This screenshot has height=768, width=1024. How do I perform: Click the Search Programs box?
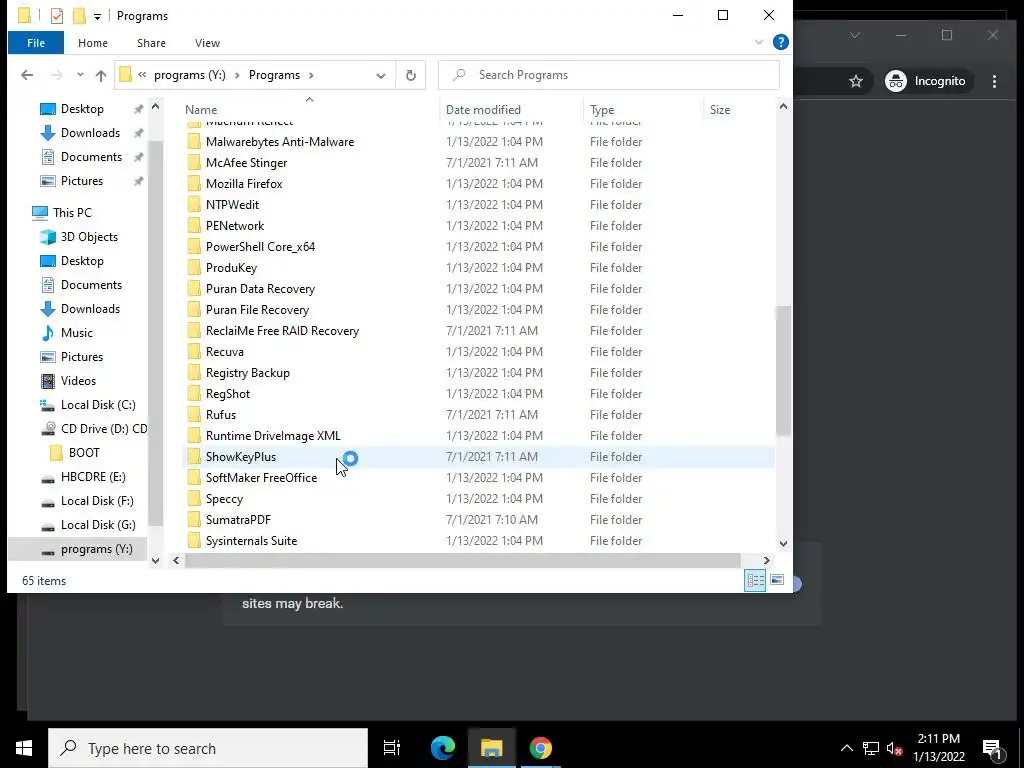tap(609, 75)
